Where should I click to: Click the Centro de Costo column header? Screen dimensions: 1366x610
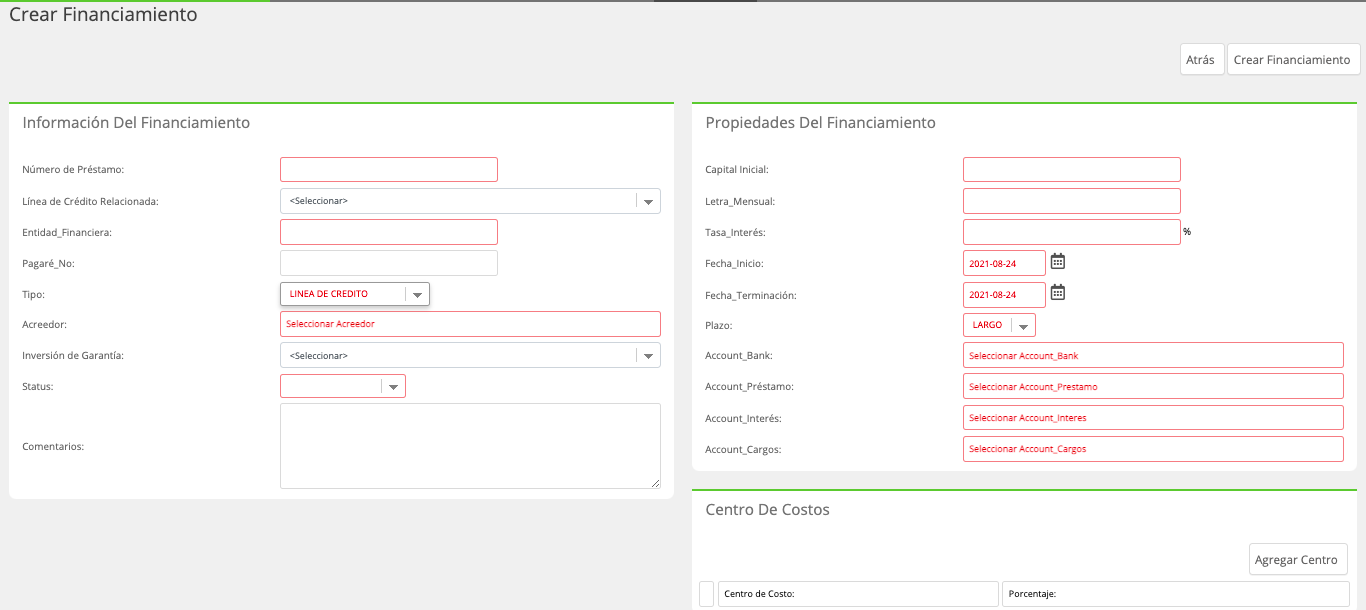(x=858, y=594)
